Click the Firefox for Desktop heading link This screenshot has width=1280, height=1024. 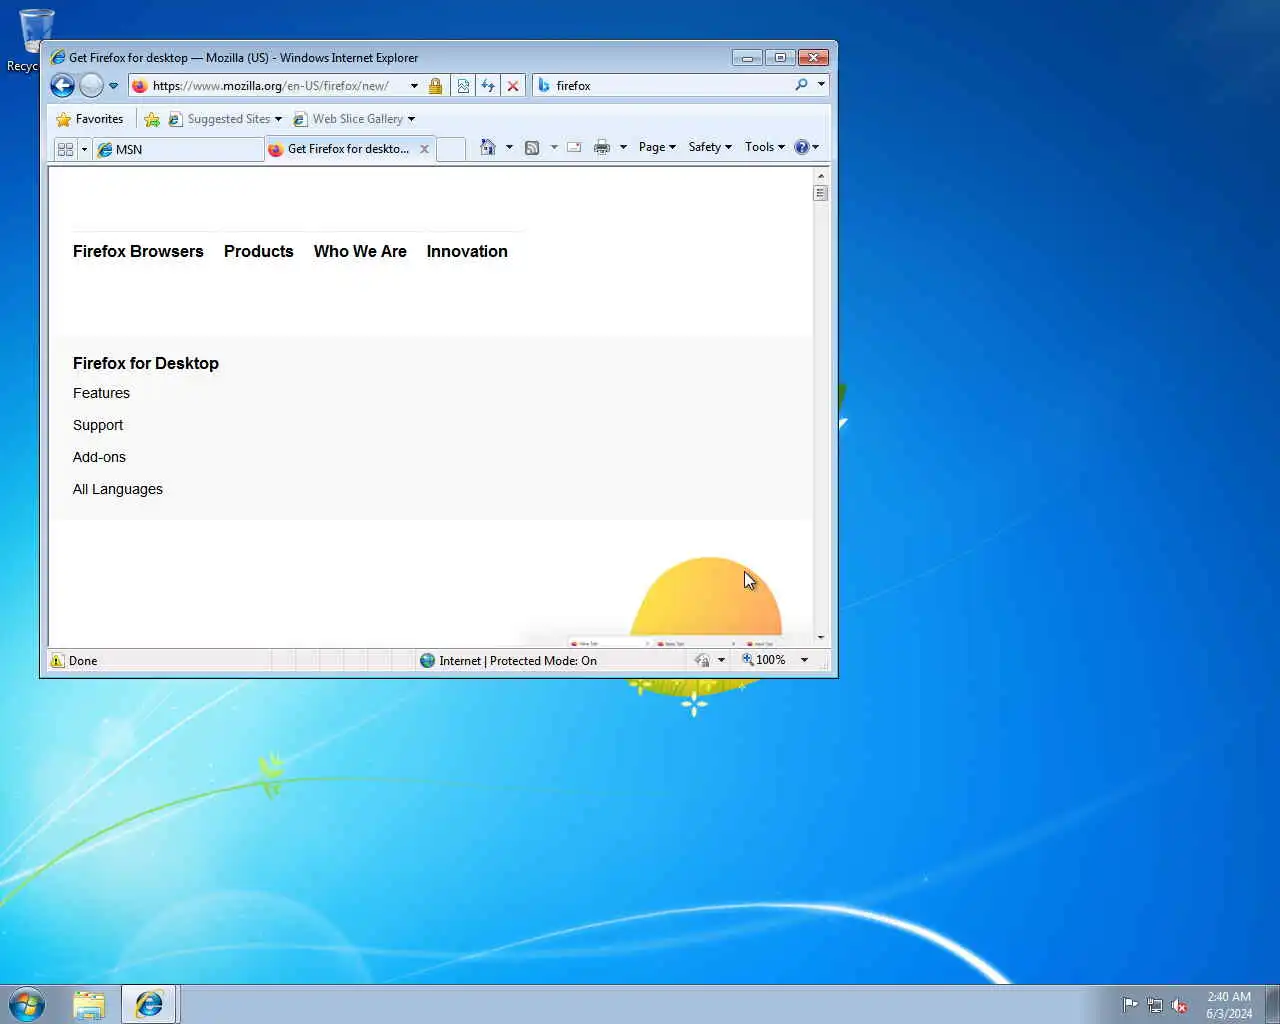coord(146,364)
